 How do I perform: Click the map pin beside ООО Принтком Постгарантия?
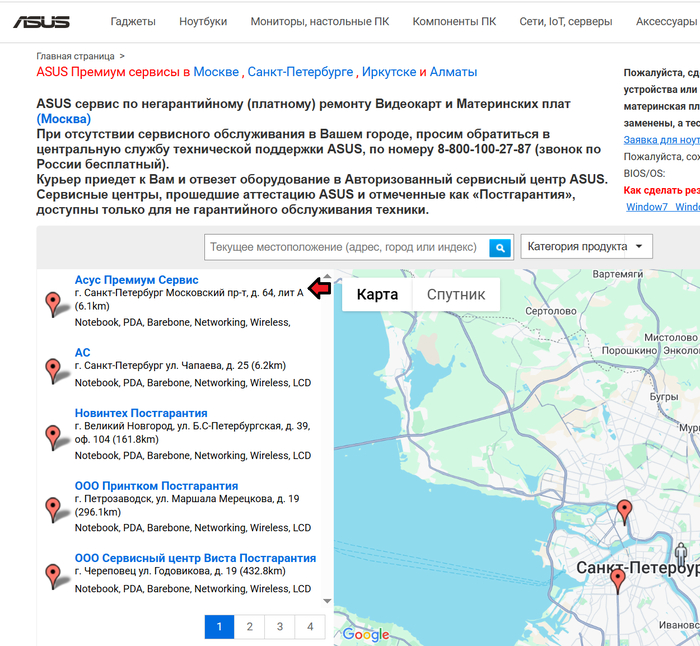[x=54, y=510]
